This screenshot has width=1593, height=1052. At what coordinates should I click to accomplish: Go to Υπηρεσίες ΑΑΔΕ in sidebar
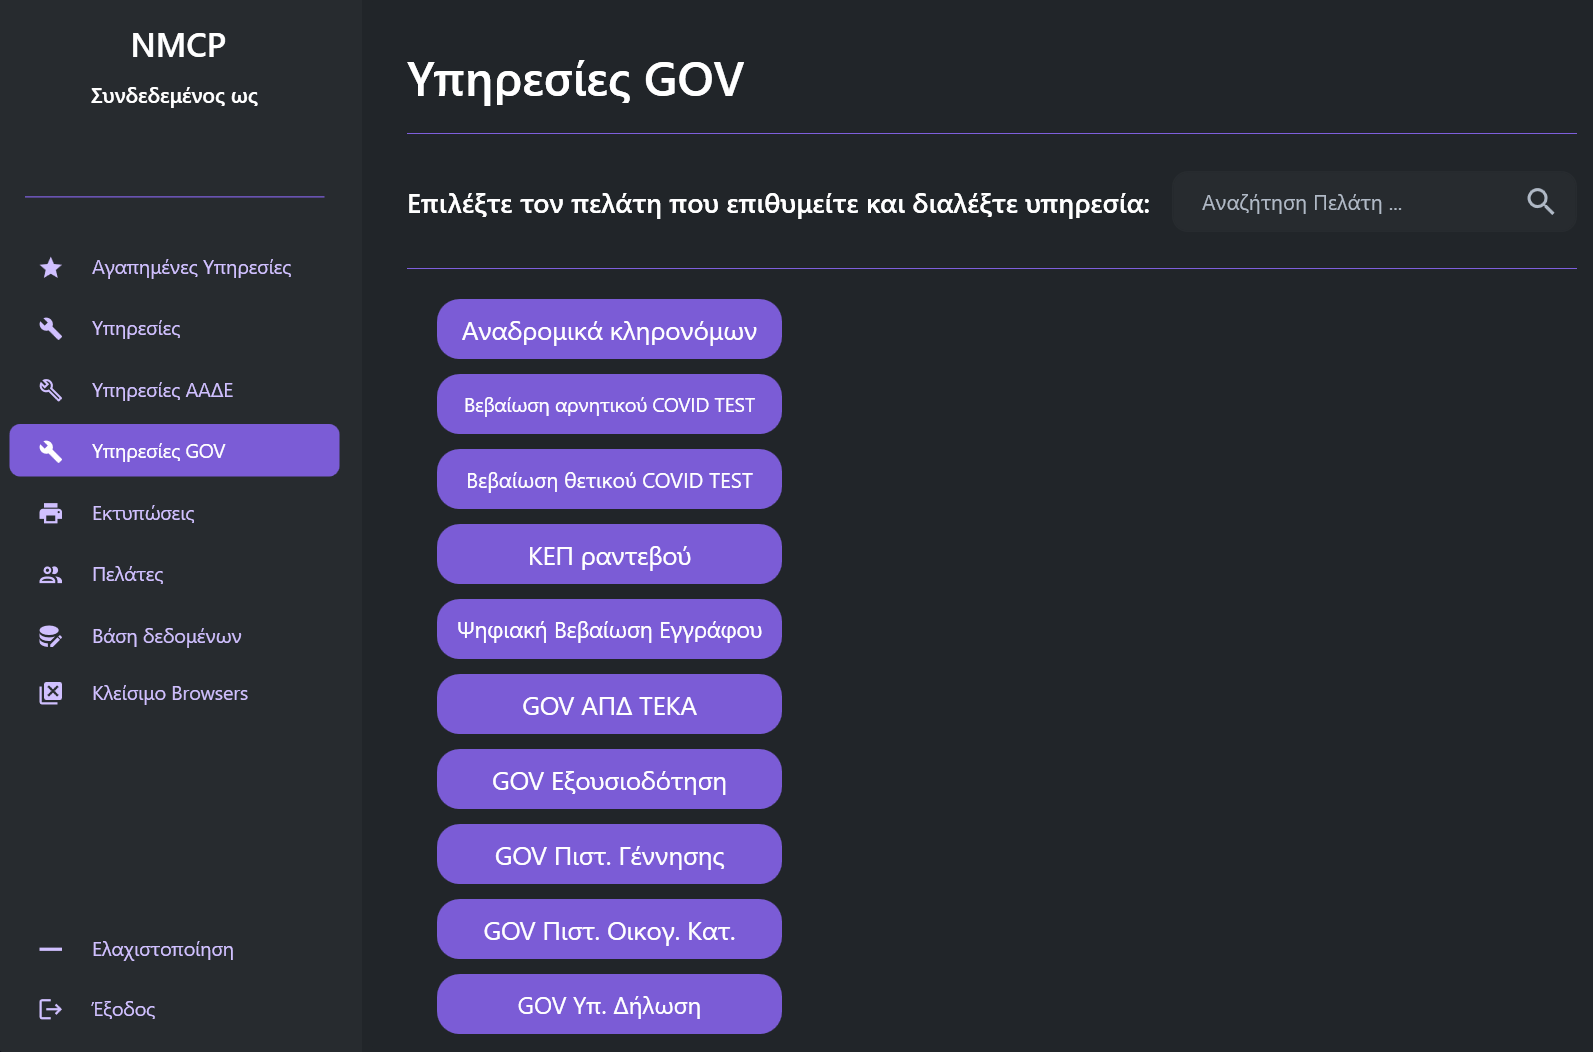point(162,390)
